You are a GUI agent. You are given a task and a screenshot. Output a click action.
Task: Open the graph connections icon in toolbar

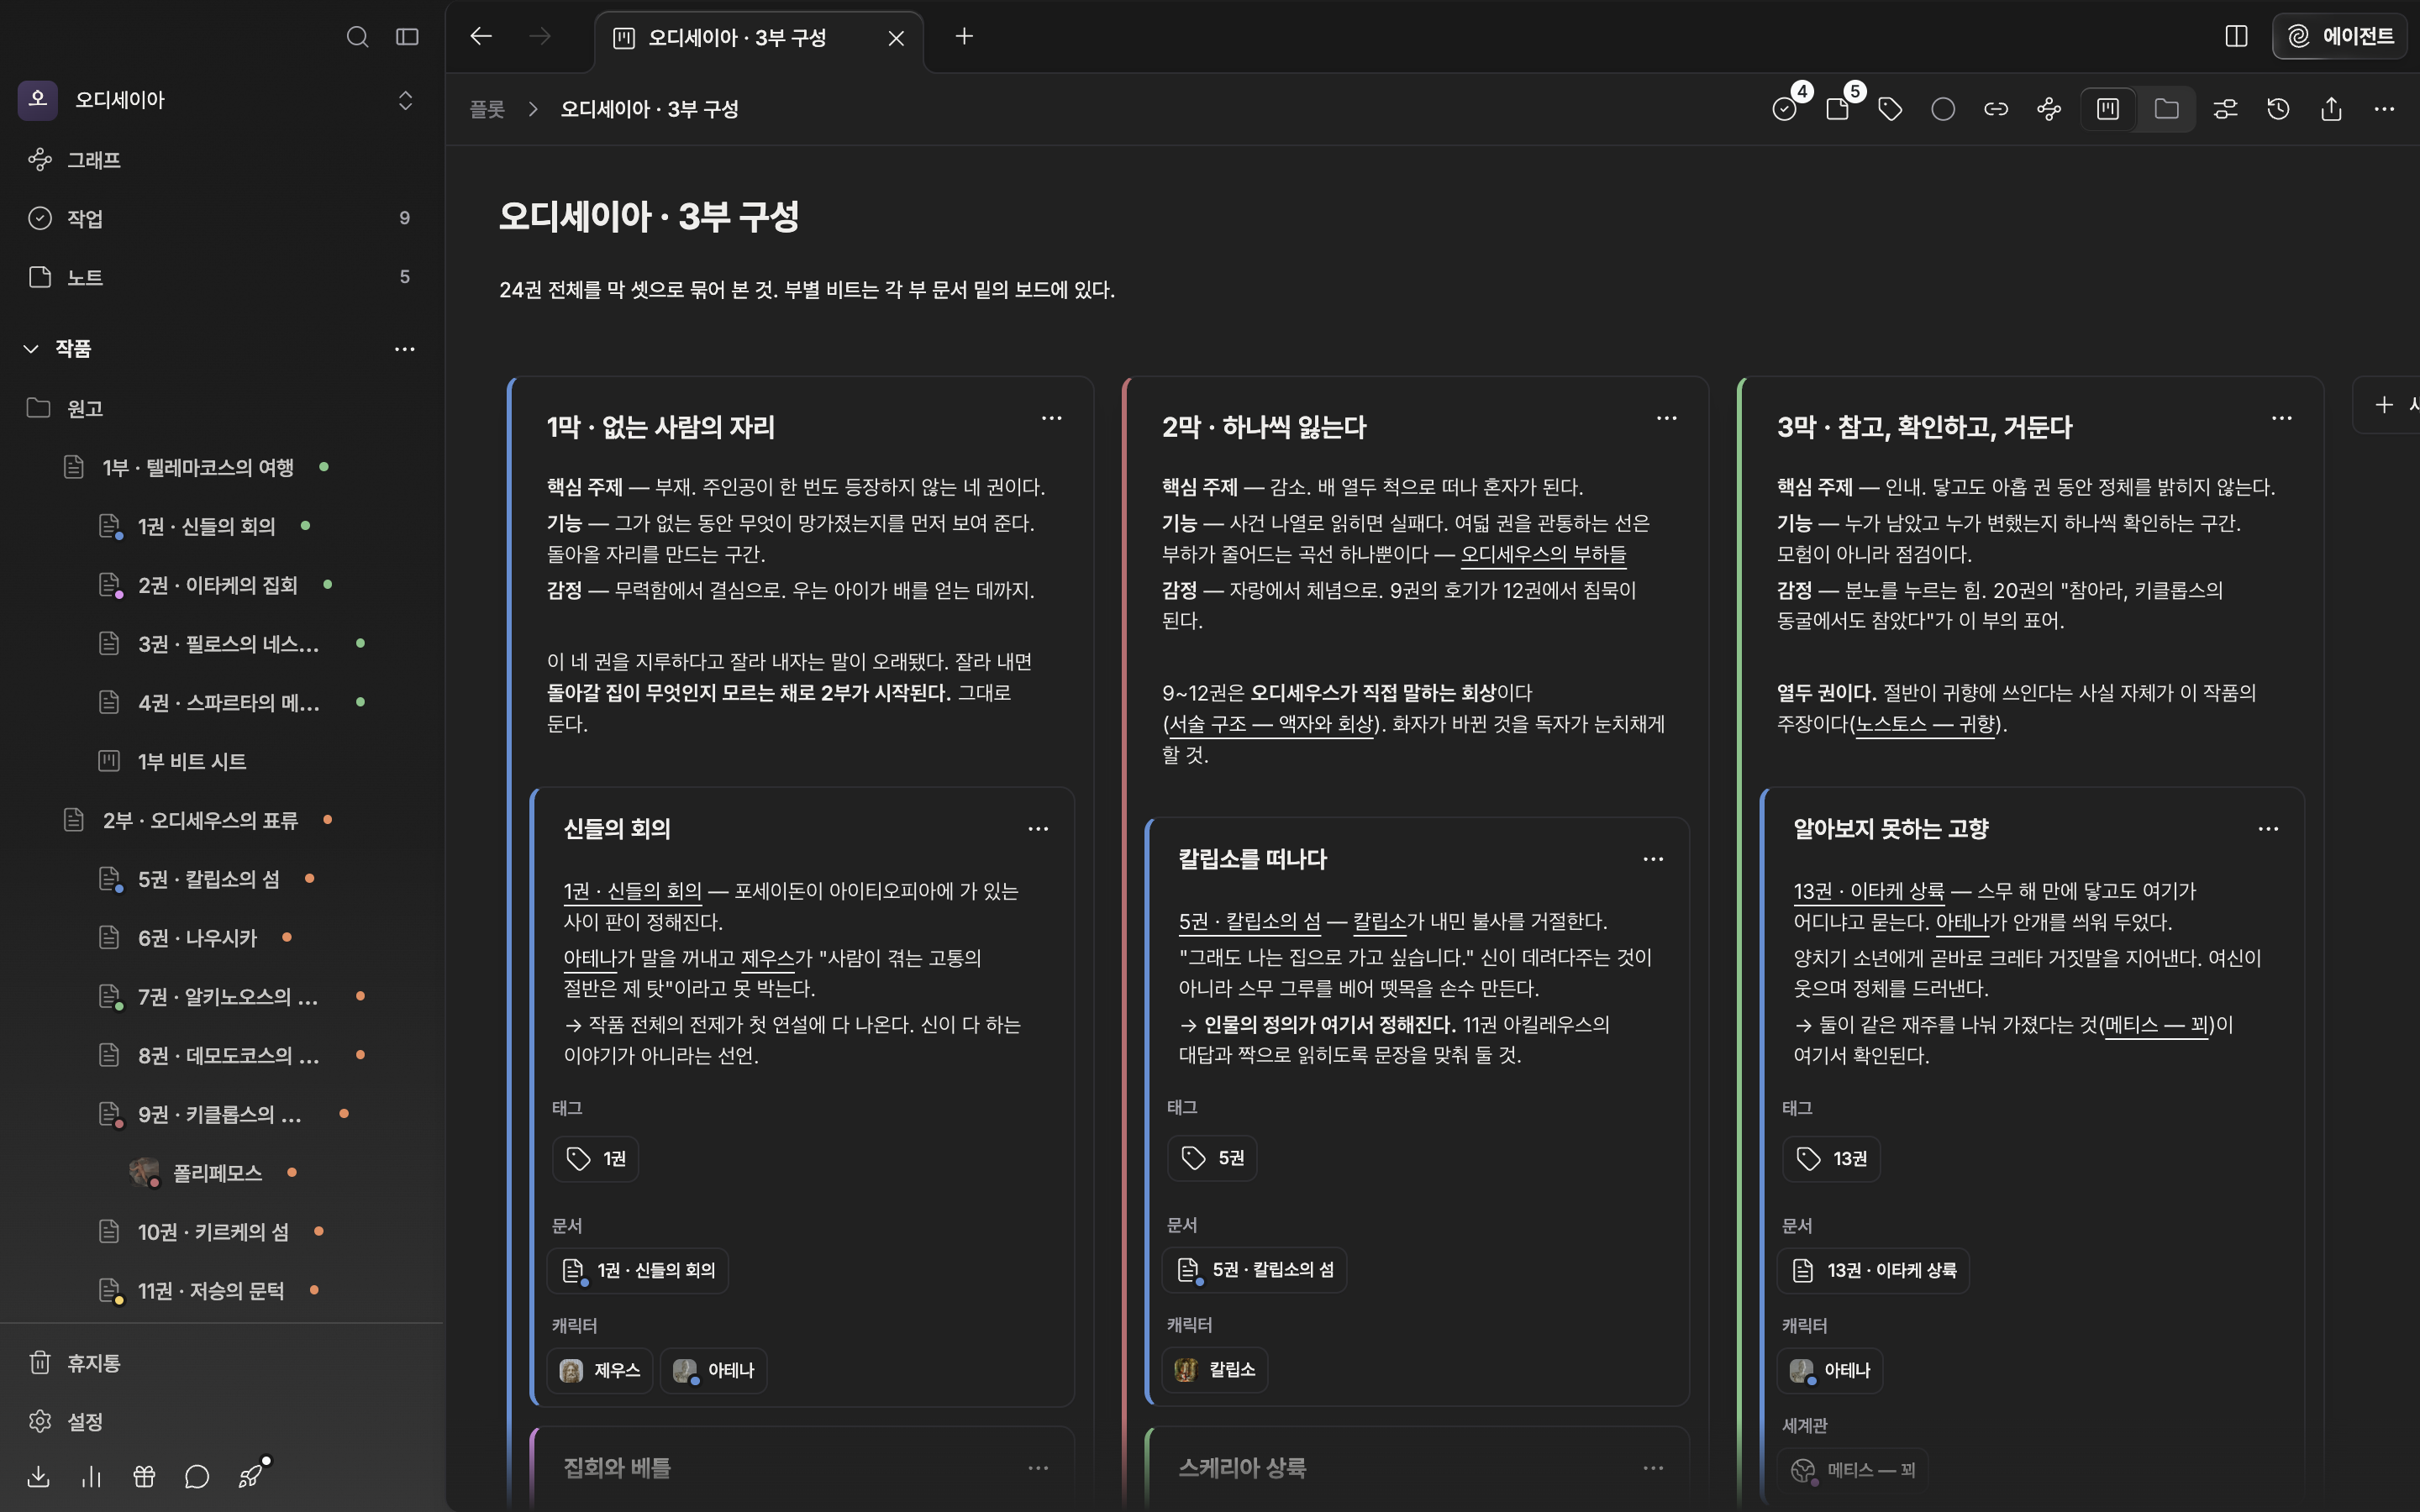point(2049,108)
